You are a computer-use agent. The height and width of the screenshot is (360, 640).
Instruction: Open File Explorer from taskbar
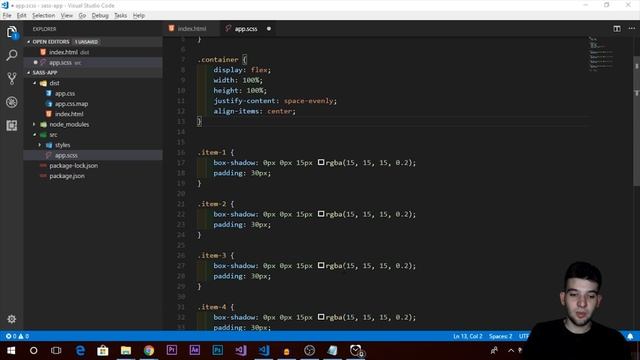click(126, 350)
